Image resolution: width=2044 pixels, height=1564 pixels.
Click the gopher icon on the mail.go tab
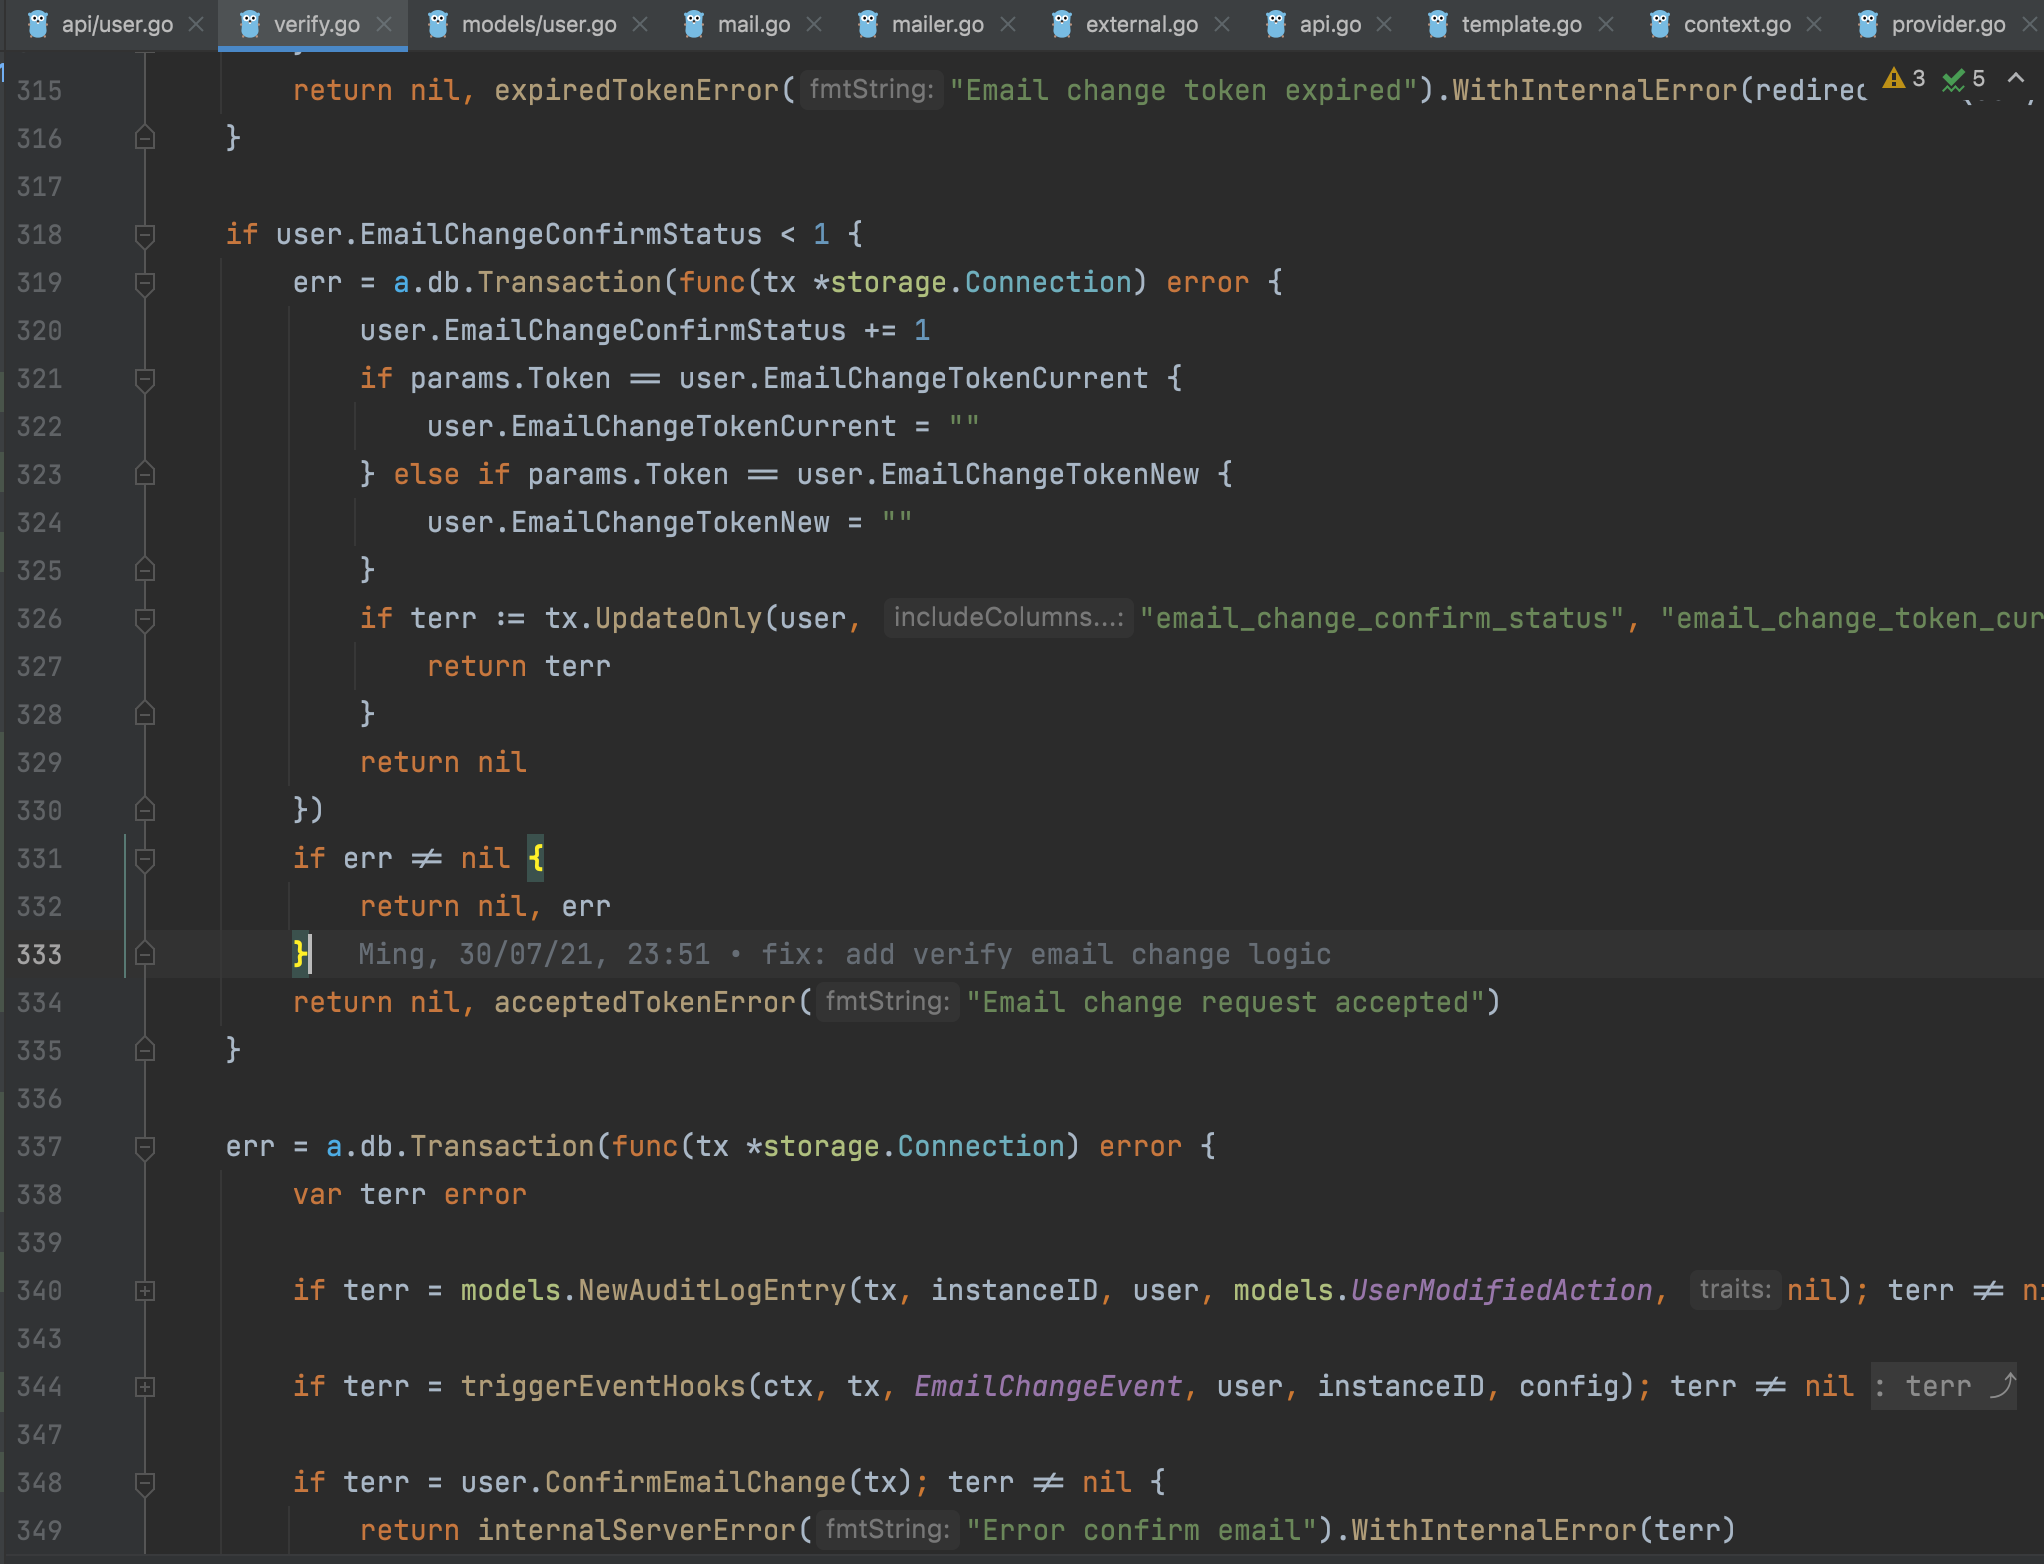(694, 24)
